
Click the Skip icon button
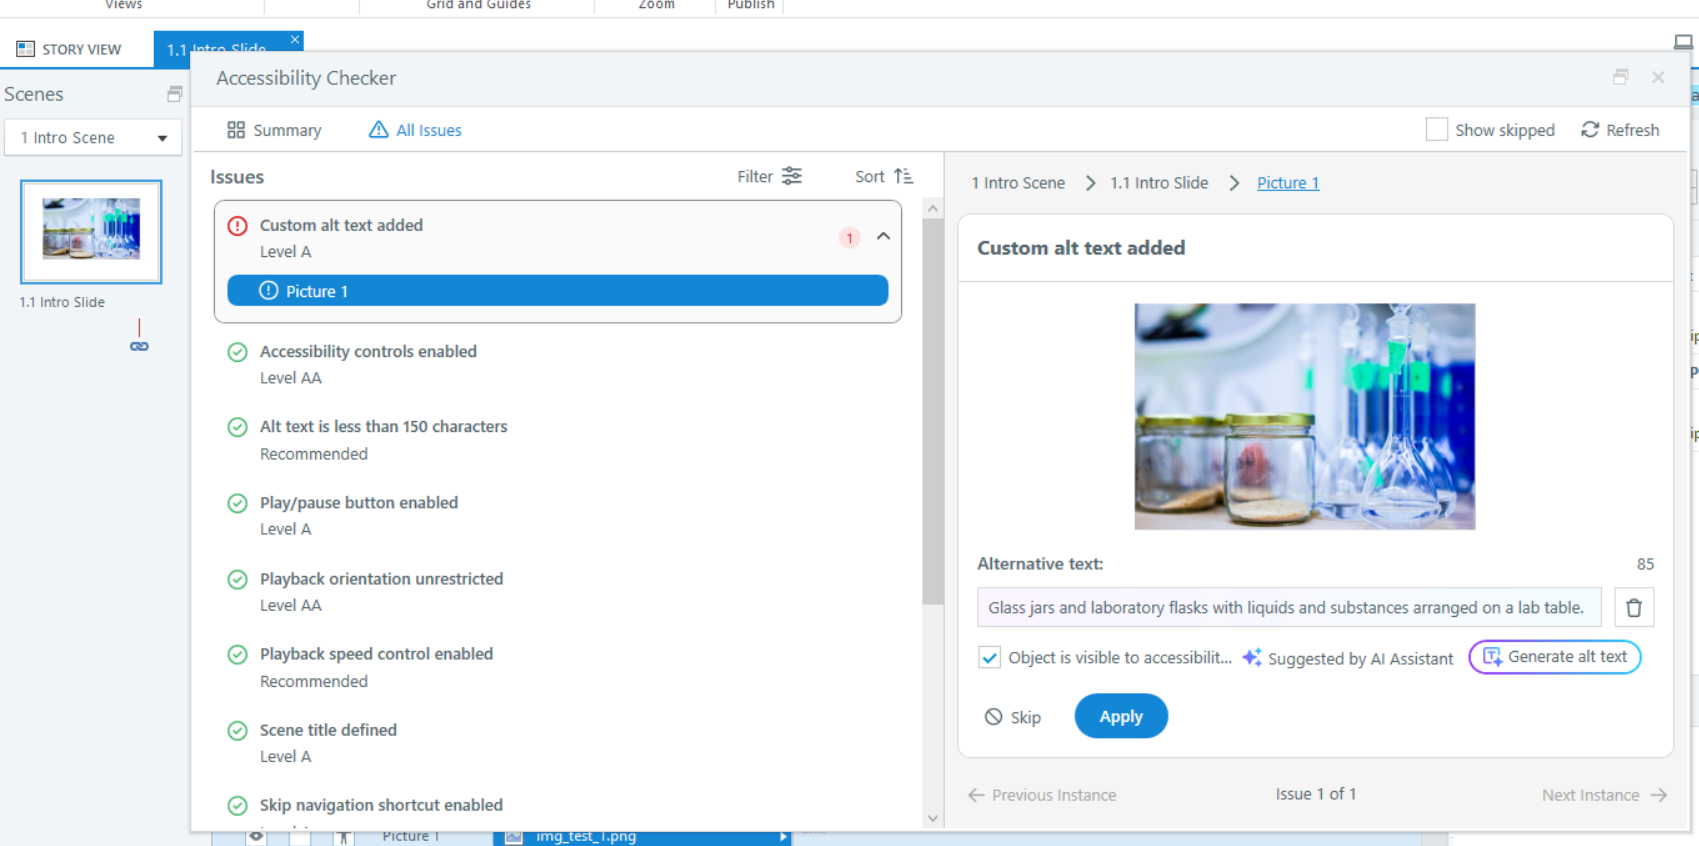click(993, 717)
